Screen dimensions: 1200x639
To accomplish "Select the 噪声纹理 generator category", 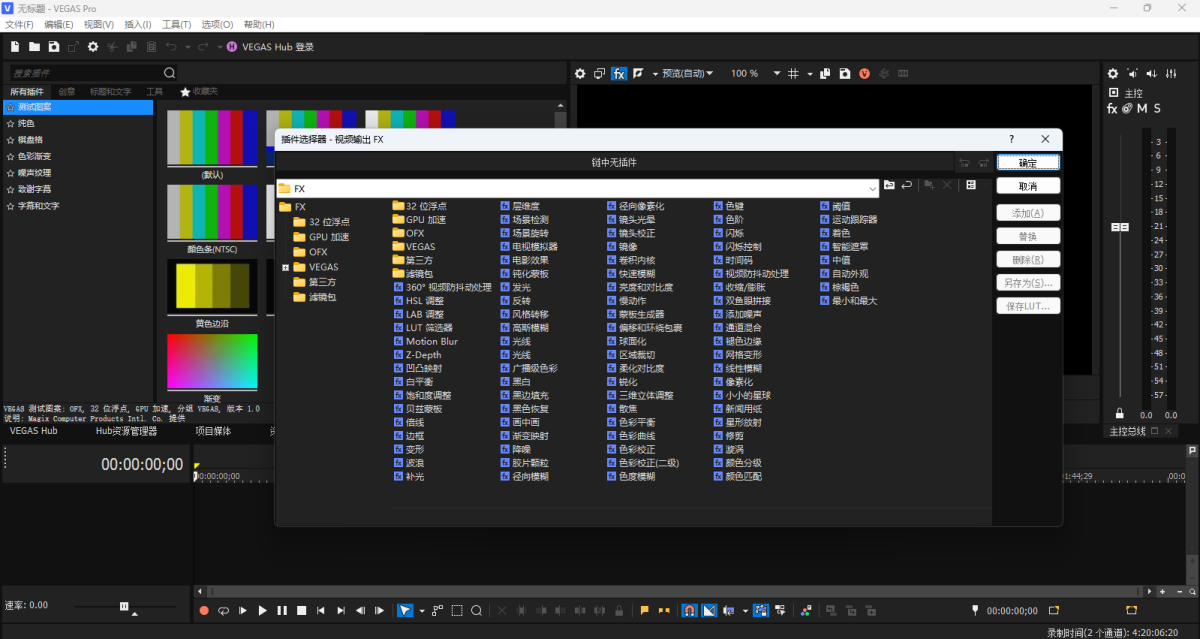I will point(77,172).
